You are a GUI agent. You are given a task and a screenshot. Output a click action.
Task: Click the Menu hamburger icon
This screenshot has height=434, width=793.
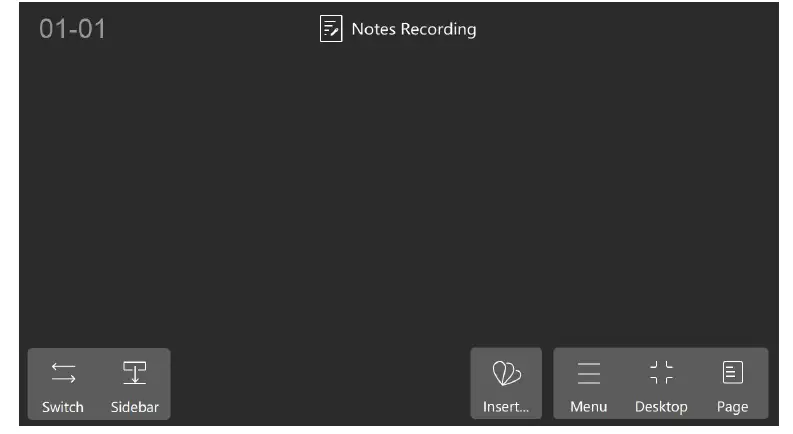coord(589,373)
